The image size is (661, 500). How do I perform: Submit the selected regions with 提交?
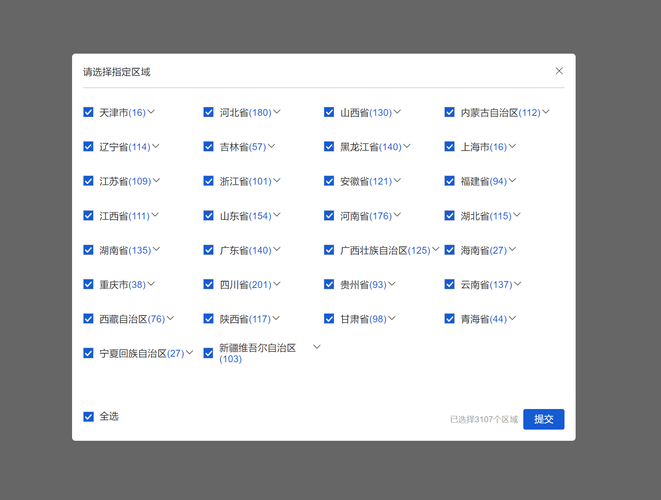(543, 419)
